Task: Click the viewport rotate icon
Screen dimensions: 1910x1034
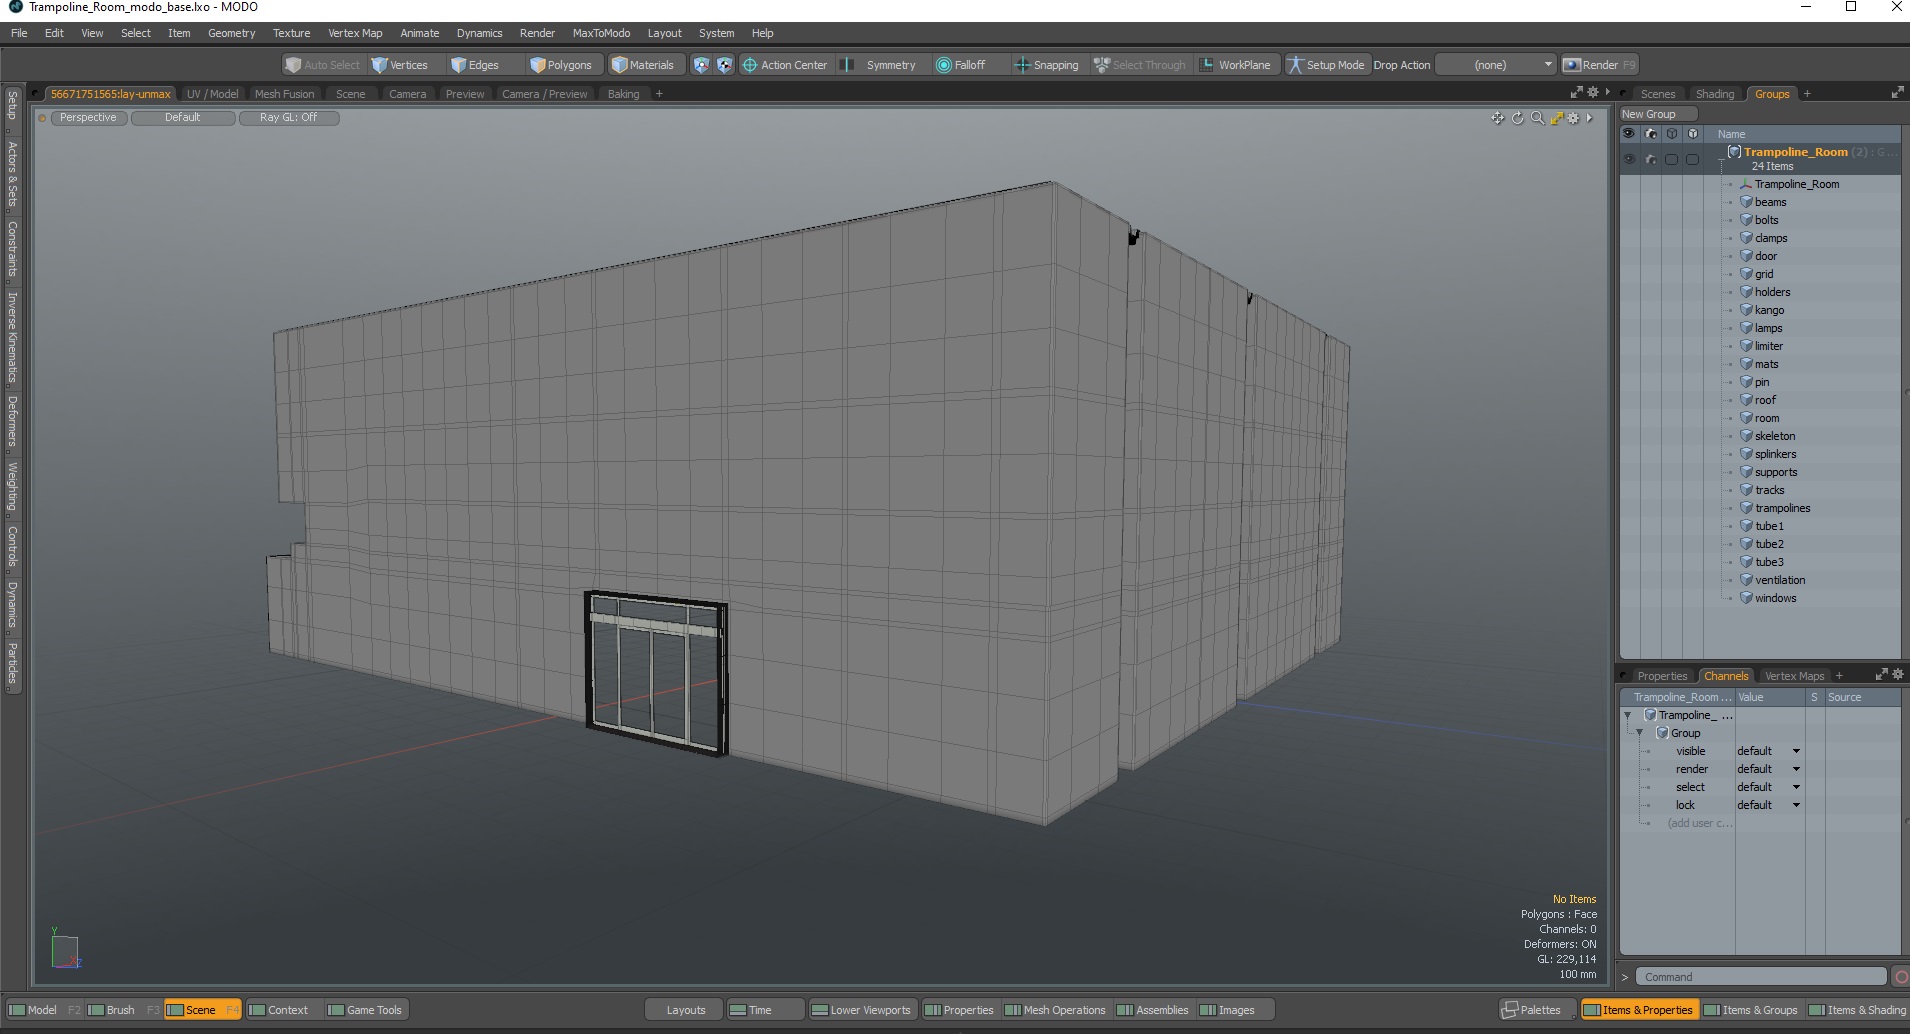Action: tap(1517, 118)
